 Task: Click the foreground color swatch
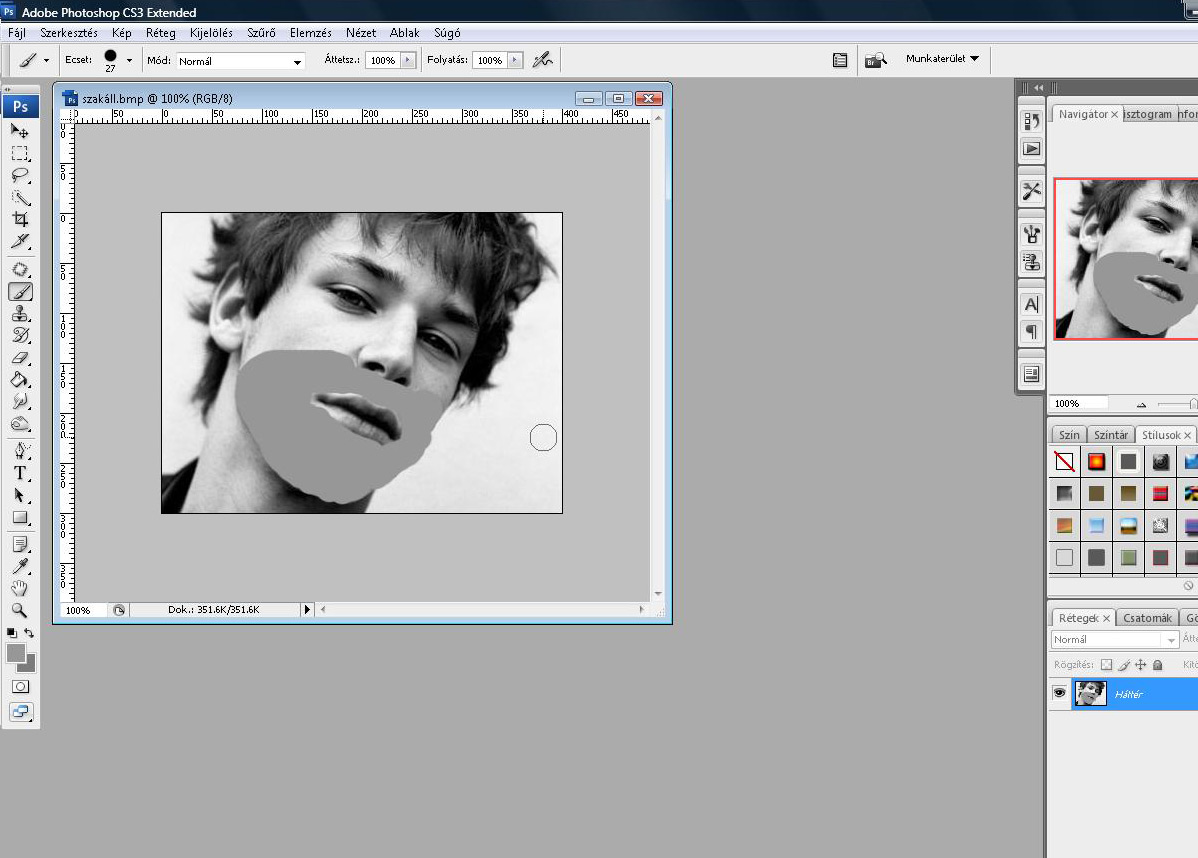pos(16,652)
